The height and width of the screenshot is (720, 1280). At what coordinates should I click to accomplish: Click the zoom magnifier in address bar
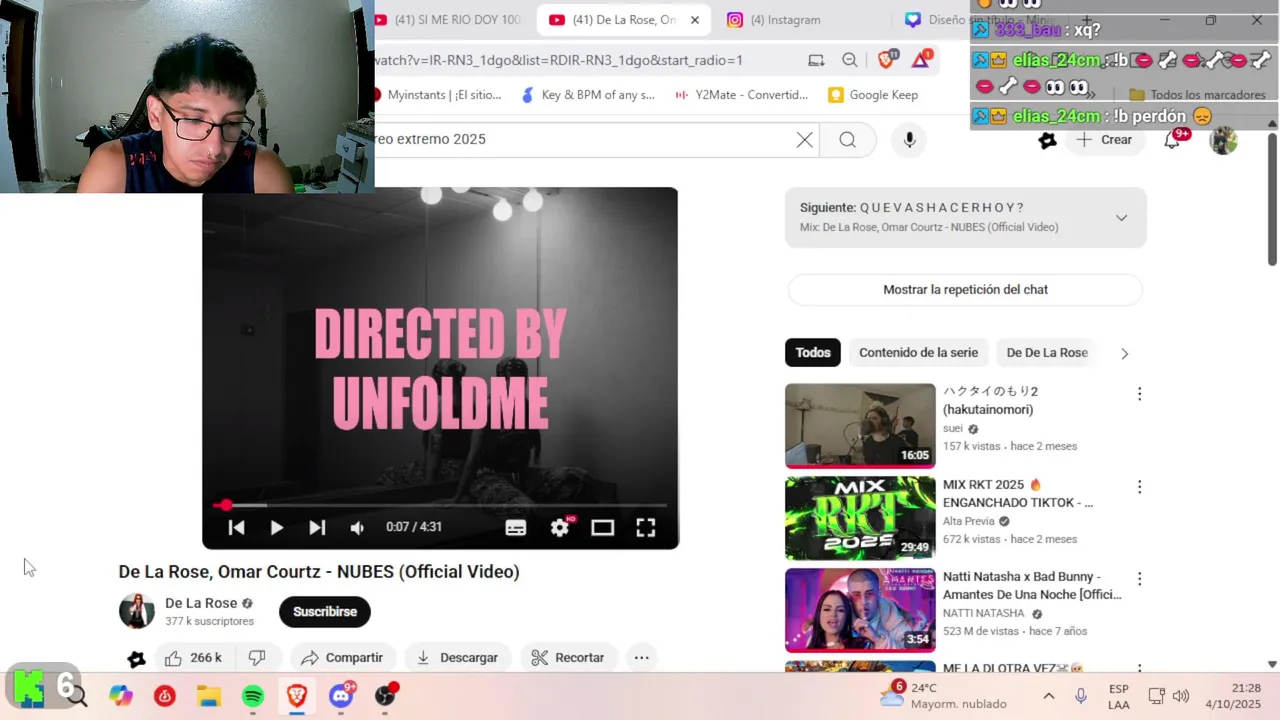click(x=850, y=60)
